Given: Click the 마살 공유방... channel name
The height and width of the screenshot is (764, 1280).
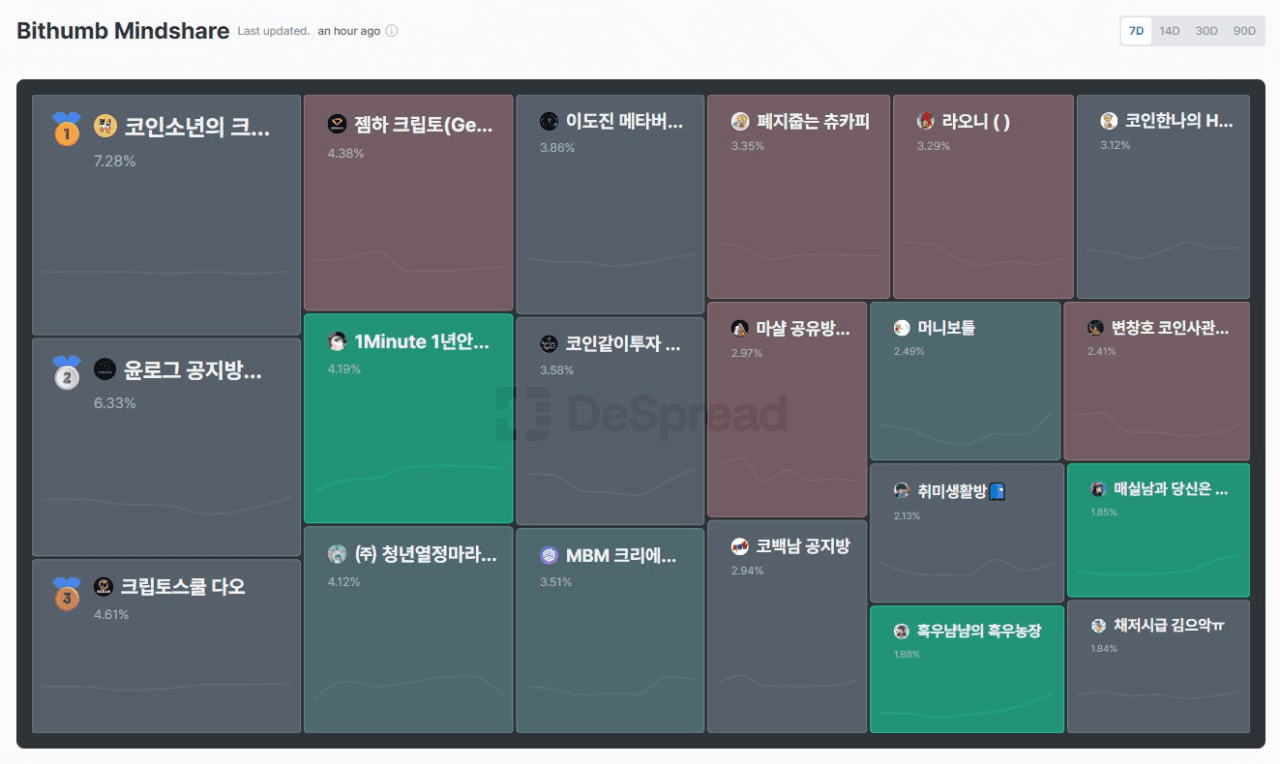Looking at the screenshot, I should click(803, 328).
